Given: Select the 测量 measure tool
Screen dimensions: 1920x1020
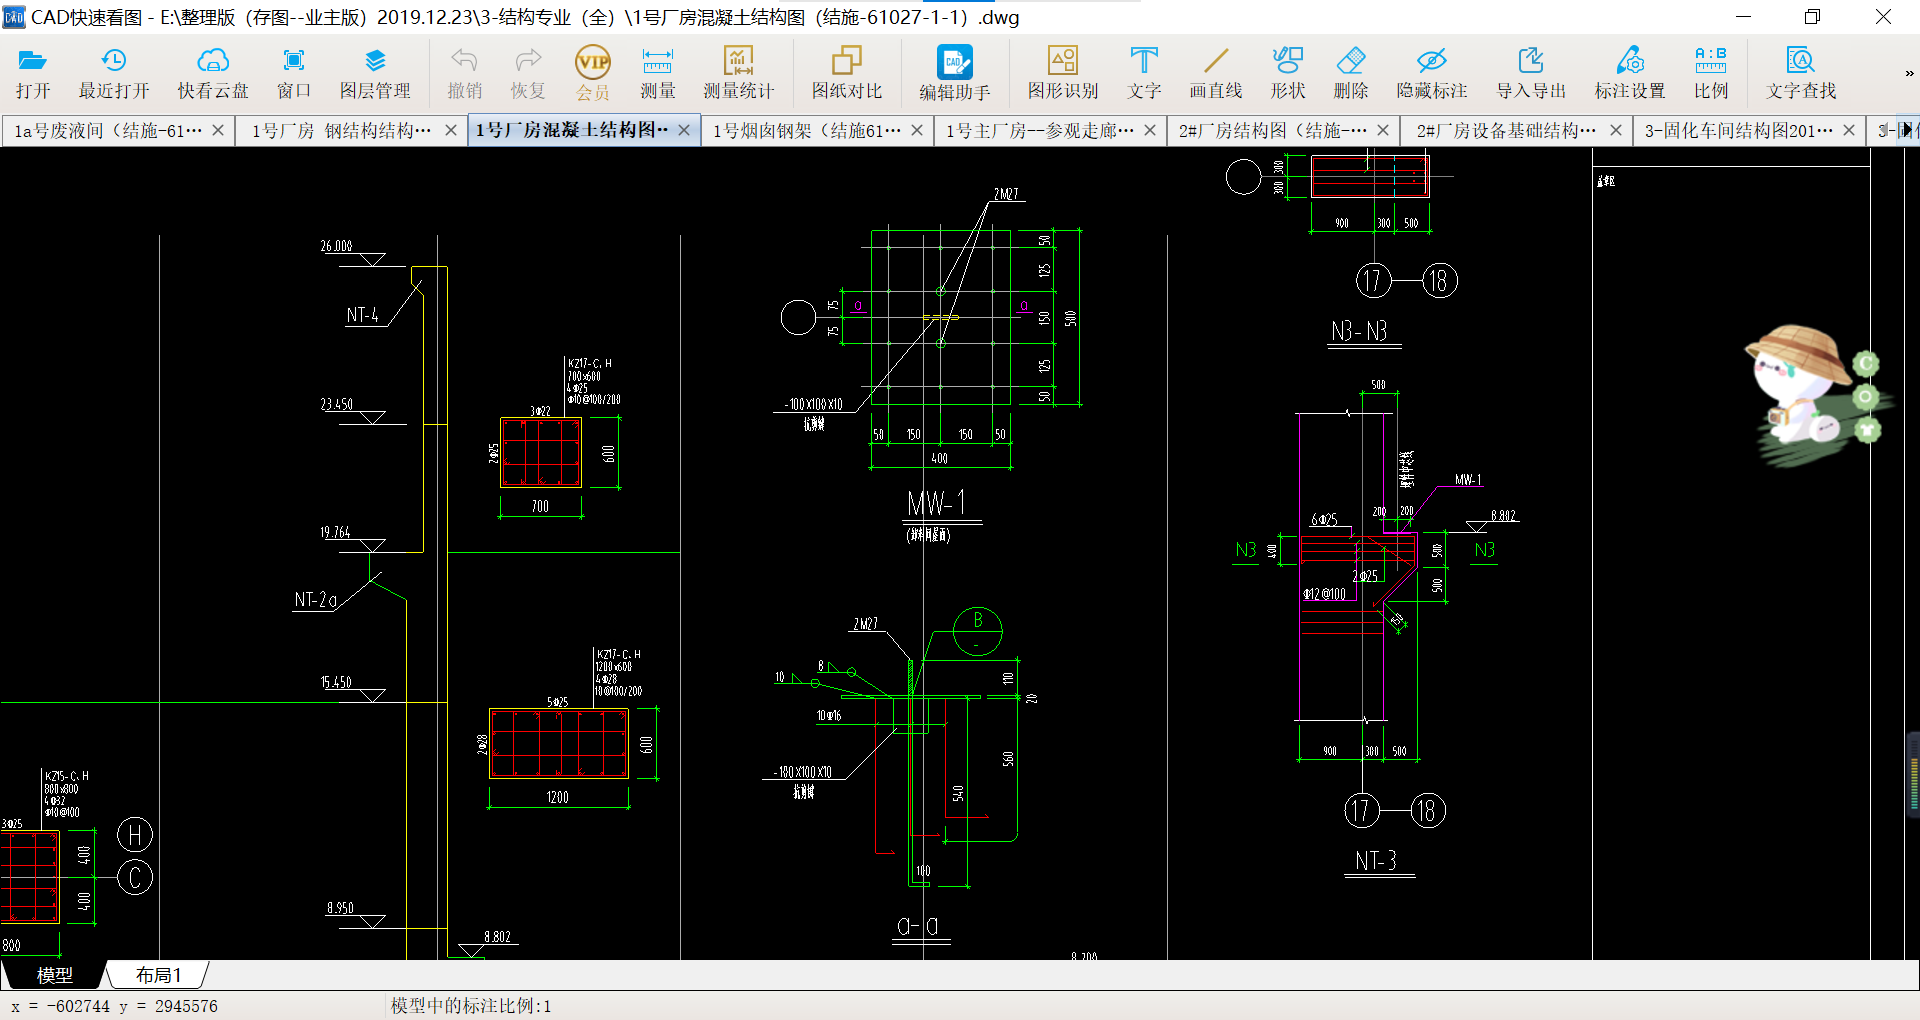Looking at the screenshot, I should (658, 72).
